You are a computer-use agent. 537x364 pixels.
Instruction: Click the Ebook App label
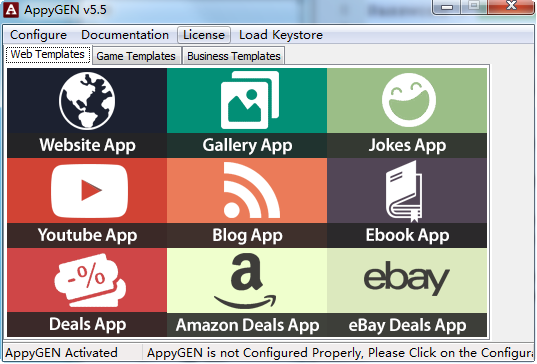(x=407, y=235)
